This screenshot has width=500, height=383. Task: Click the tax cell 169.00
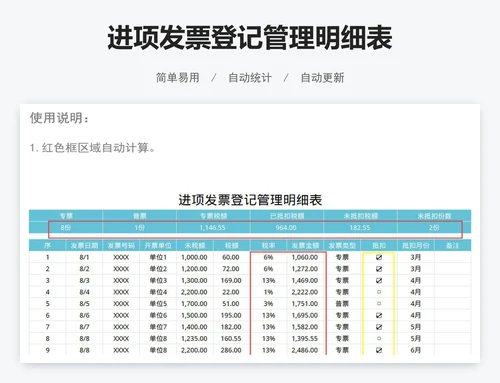[x=231, y=281]
